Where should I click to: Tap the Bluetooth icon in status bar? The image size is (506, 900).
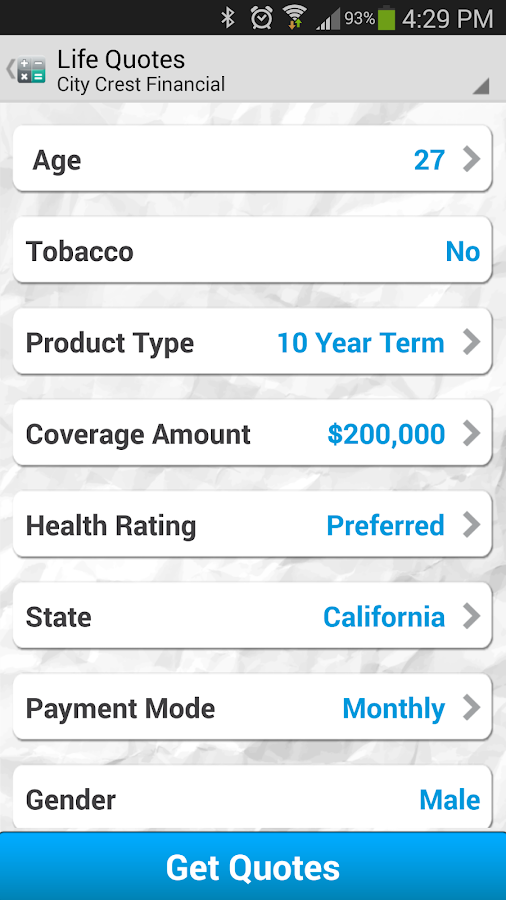click(228, 17)
